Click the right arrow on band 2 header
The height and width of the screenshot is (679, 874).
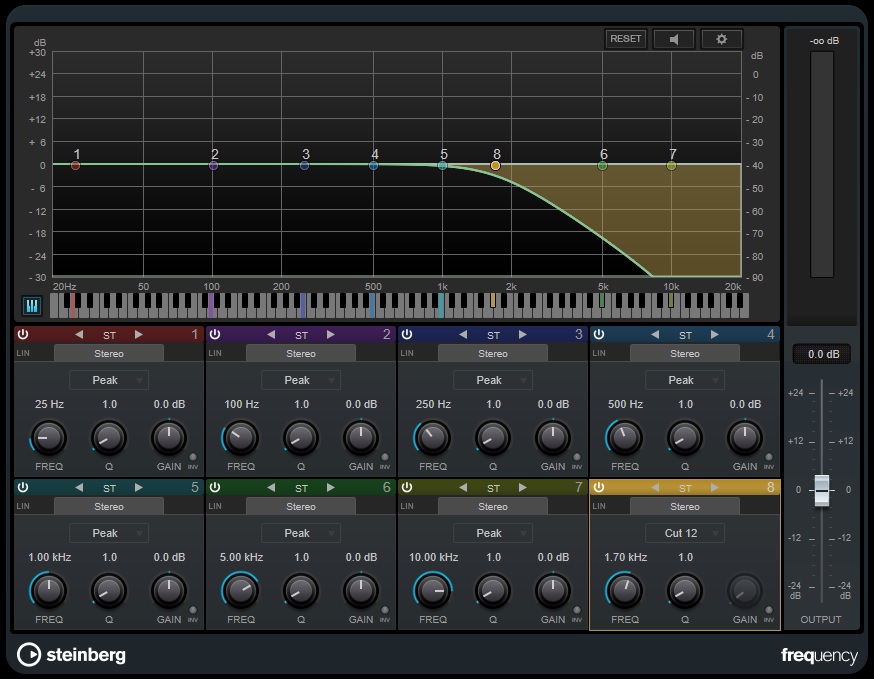tap(331, 334)
